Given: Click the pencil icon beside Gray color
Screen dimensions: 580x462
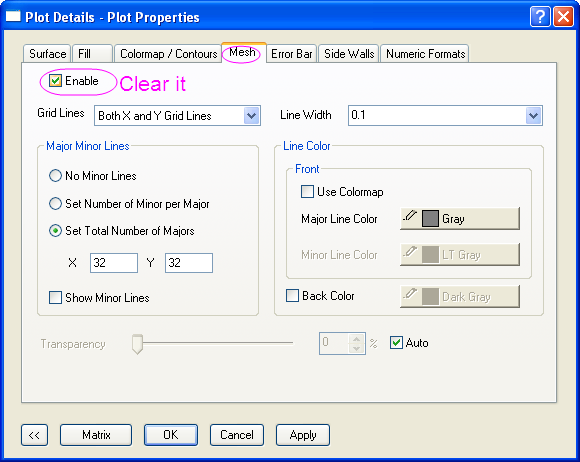Looking at the screenshot, I should pyautogui.click(x=410, y=216).
